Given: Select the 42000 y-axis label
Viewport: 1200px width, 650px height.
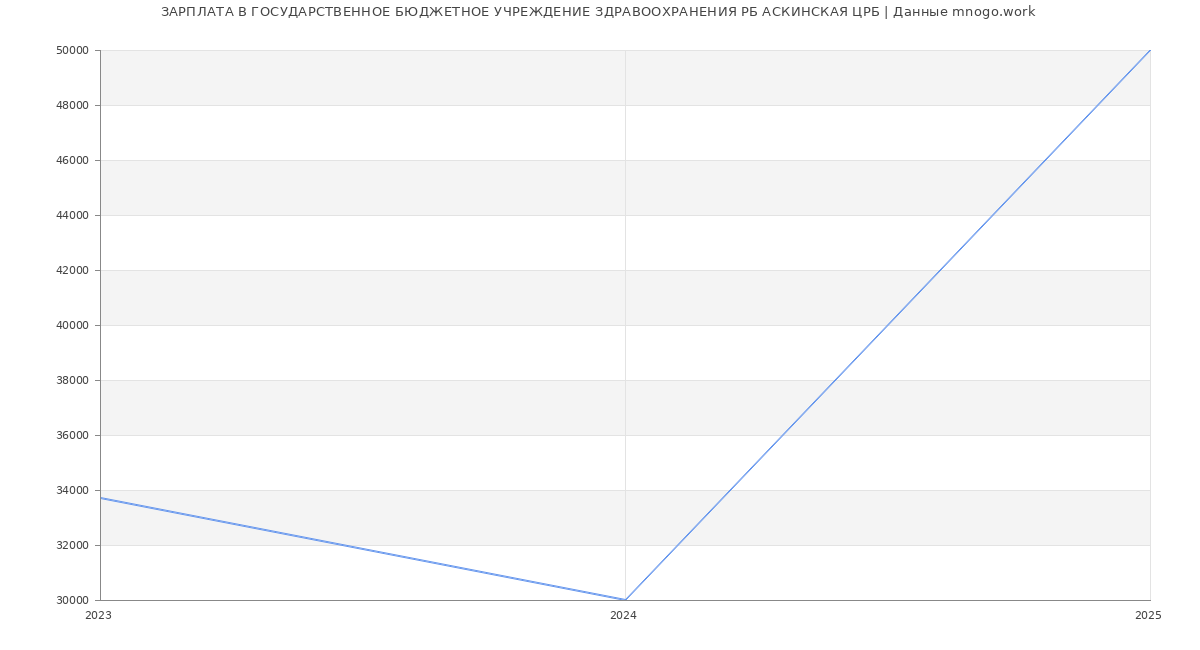Looking at the screenshot, I should [73, 270].
